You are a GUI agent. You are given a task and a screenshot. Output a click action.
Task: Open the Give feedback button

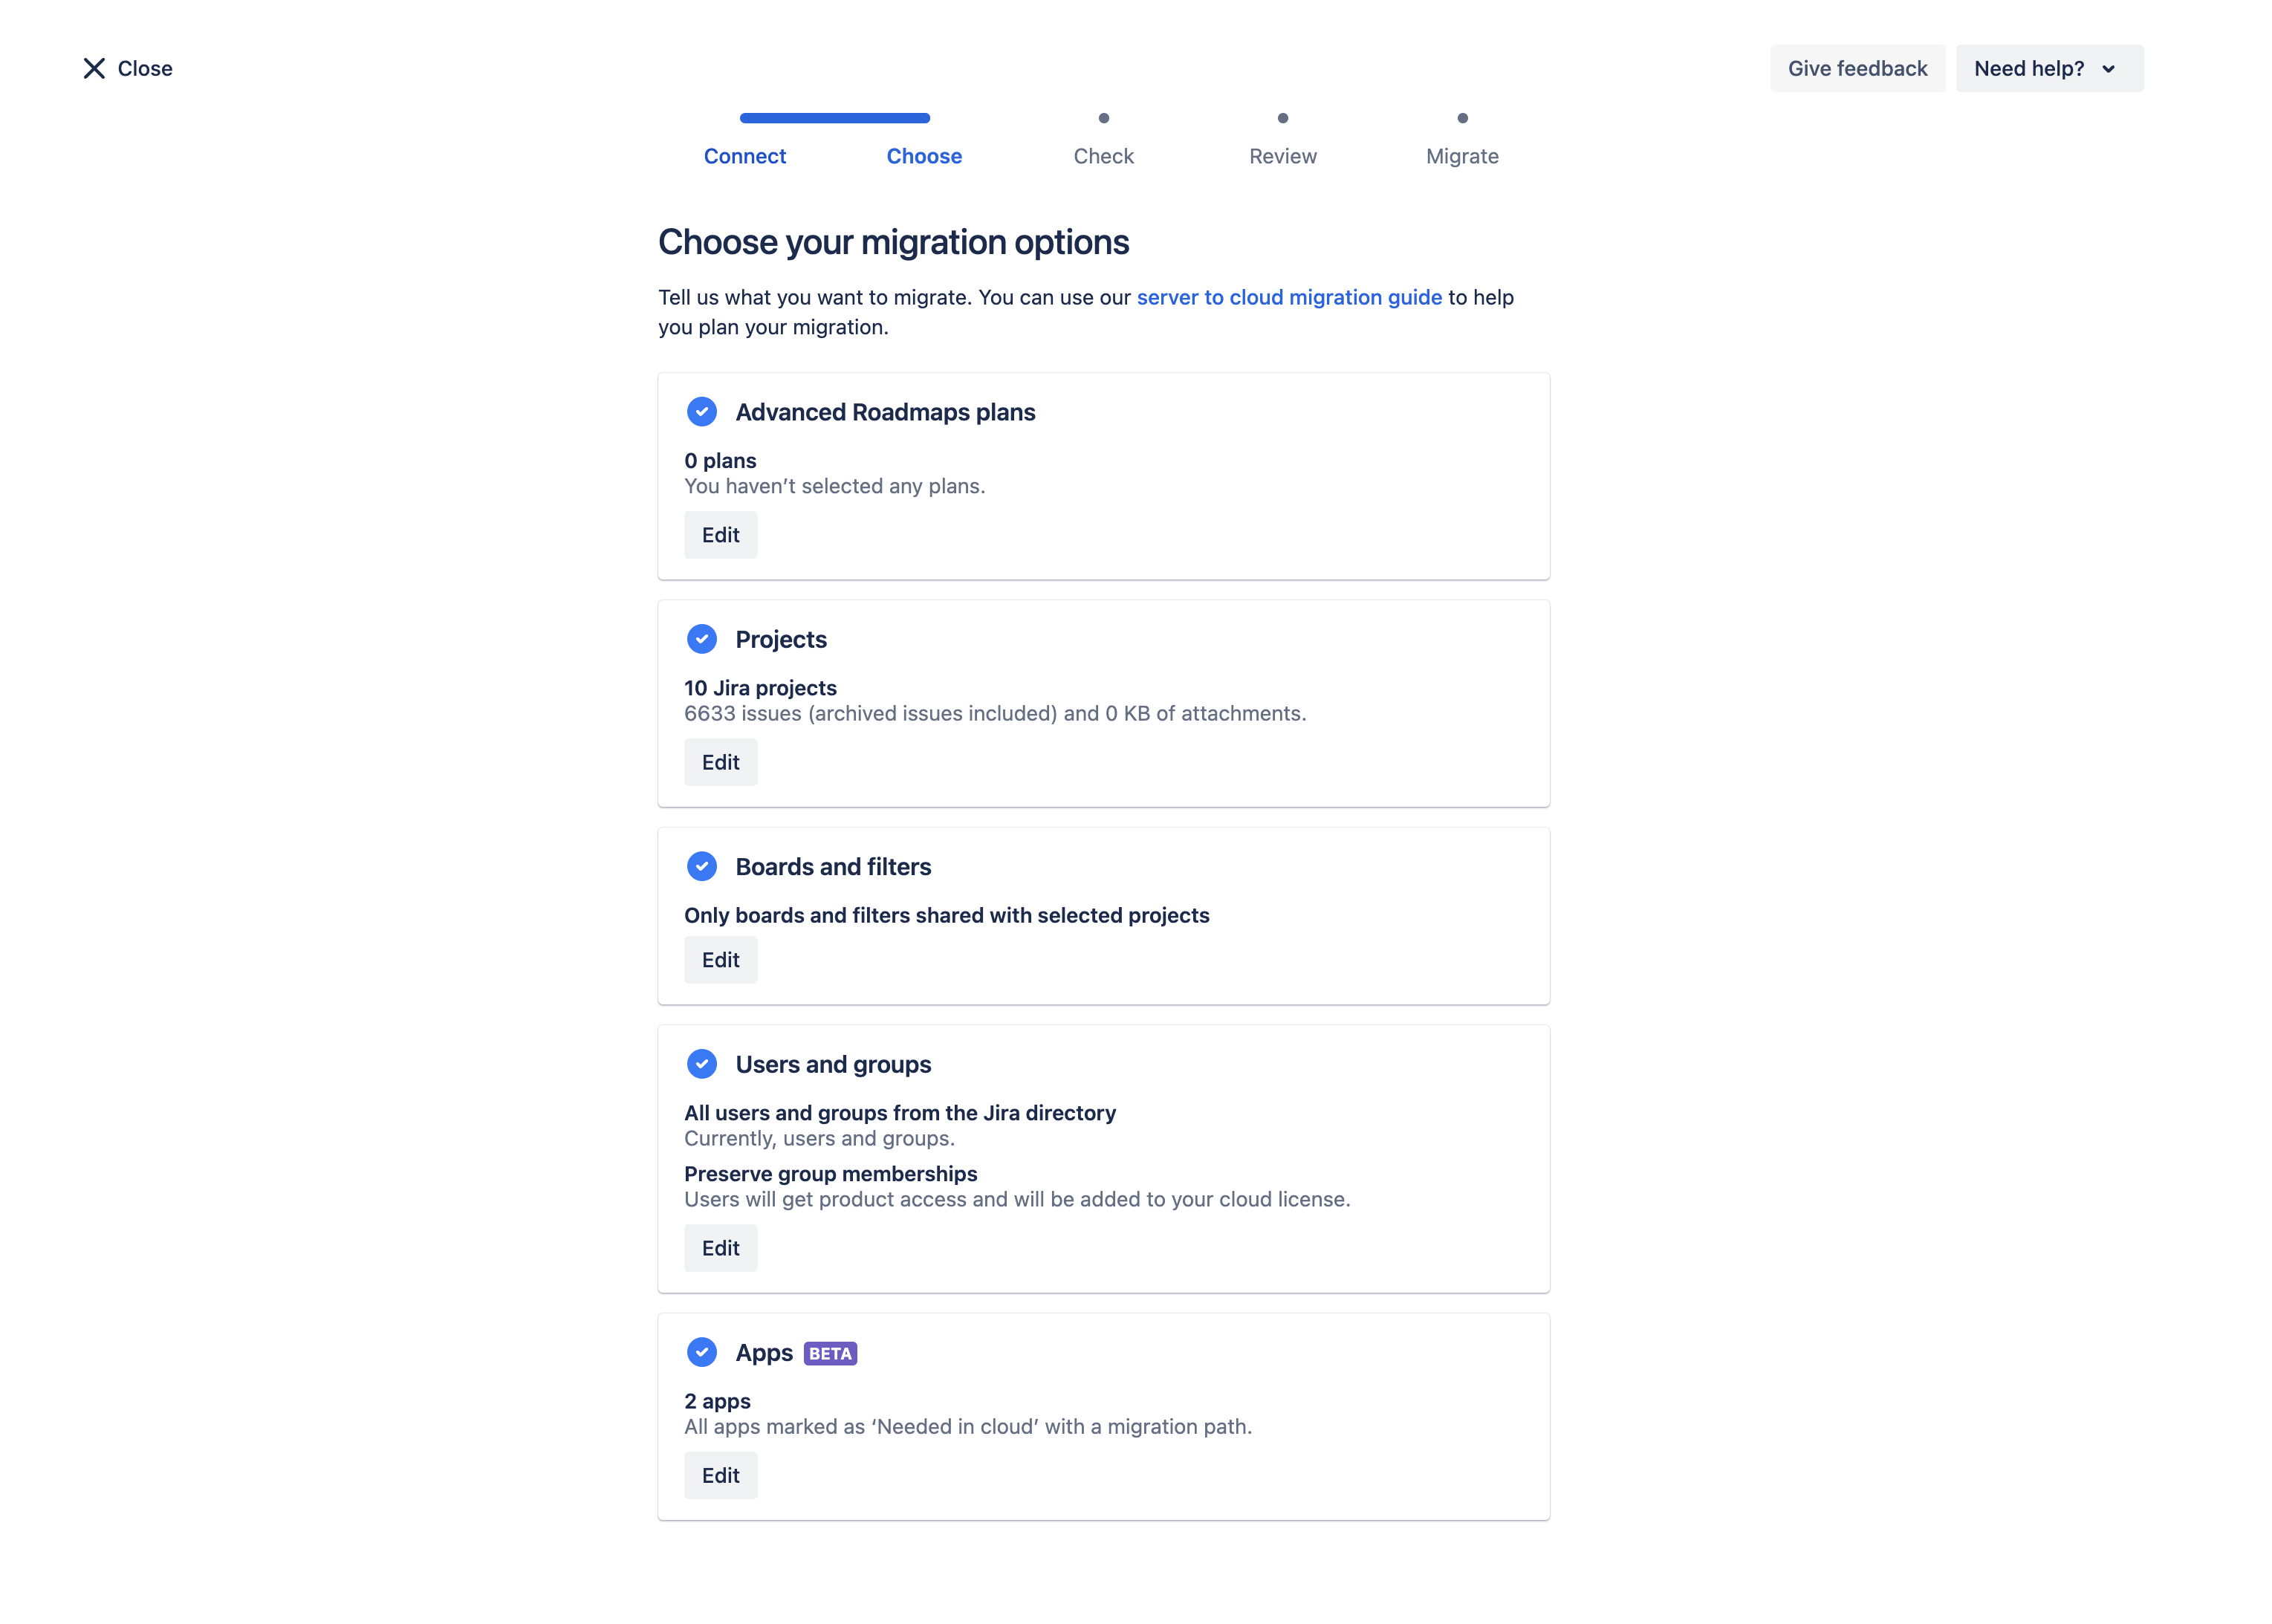(x=1857, y=68)
